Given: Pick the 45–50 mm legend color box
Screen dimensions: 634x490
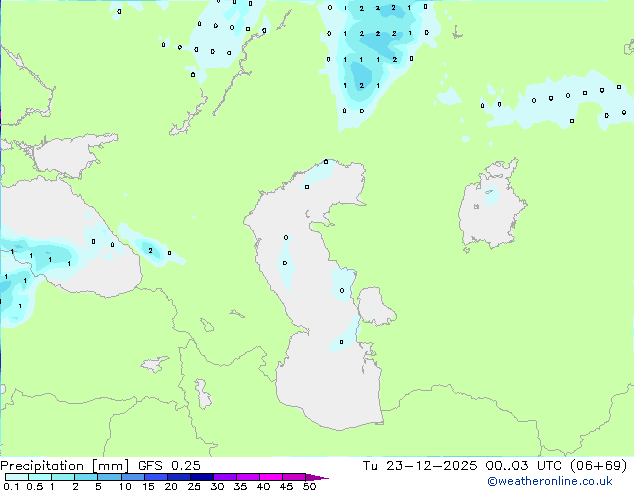Looking at the screenshot, I should click(294, 477).
